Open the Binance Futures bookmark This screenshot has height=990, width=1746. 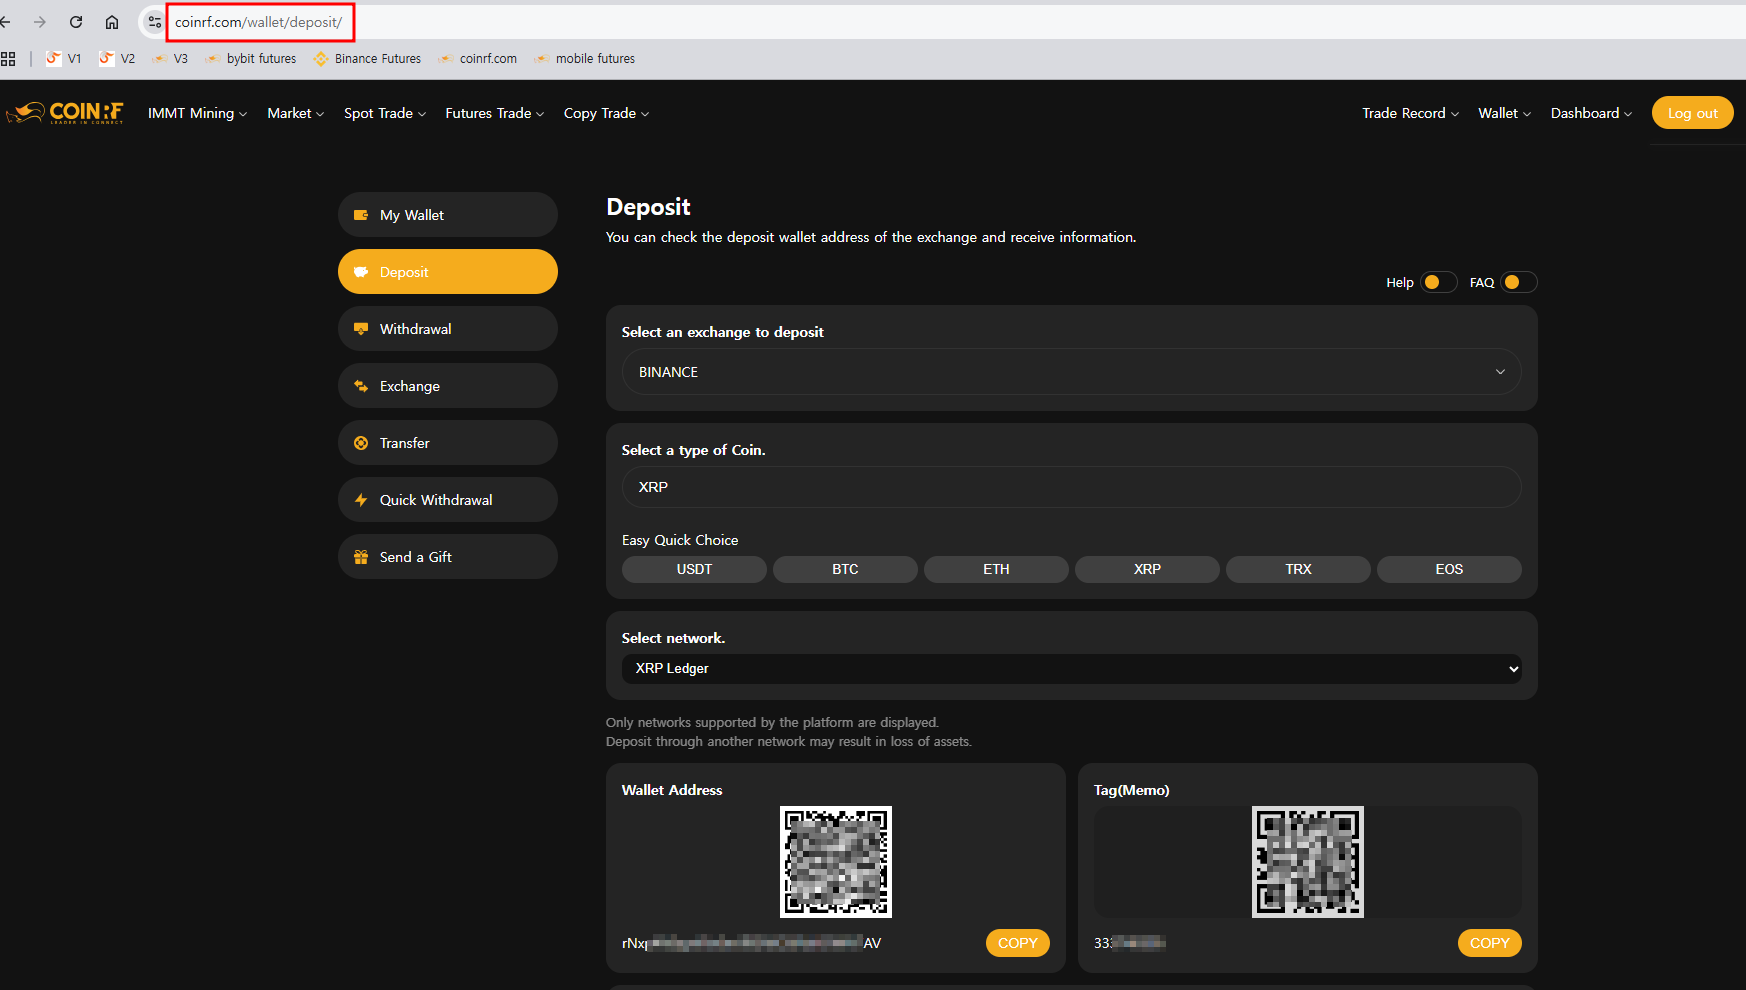click(367, 59)
